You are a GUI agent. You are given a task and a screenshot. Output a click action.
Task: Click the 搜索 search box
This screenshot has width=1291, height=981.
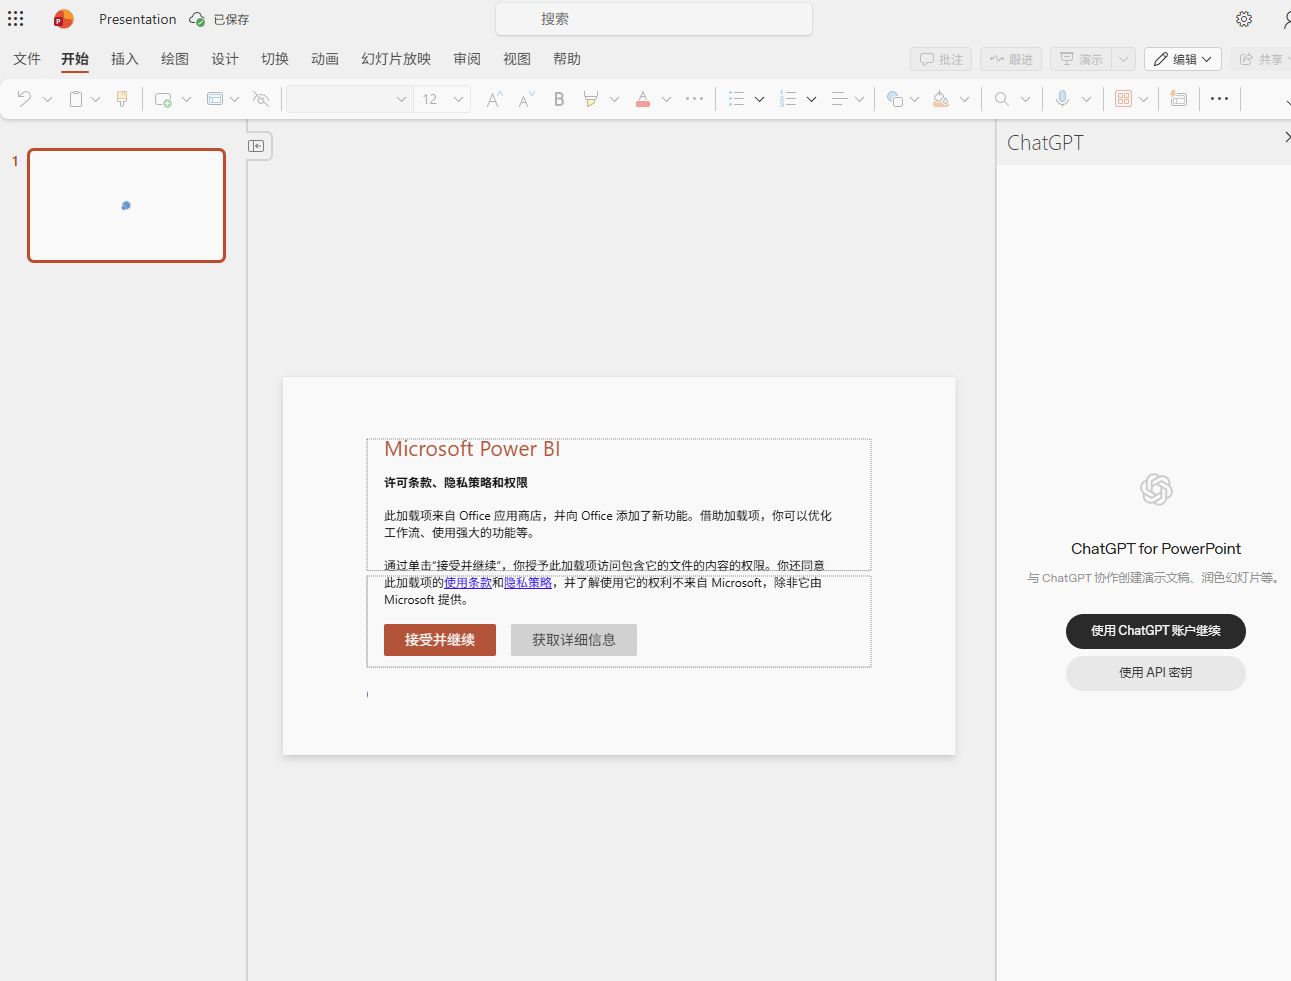point(654,19)
